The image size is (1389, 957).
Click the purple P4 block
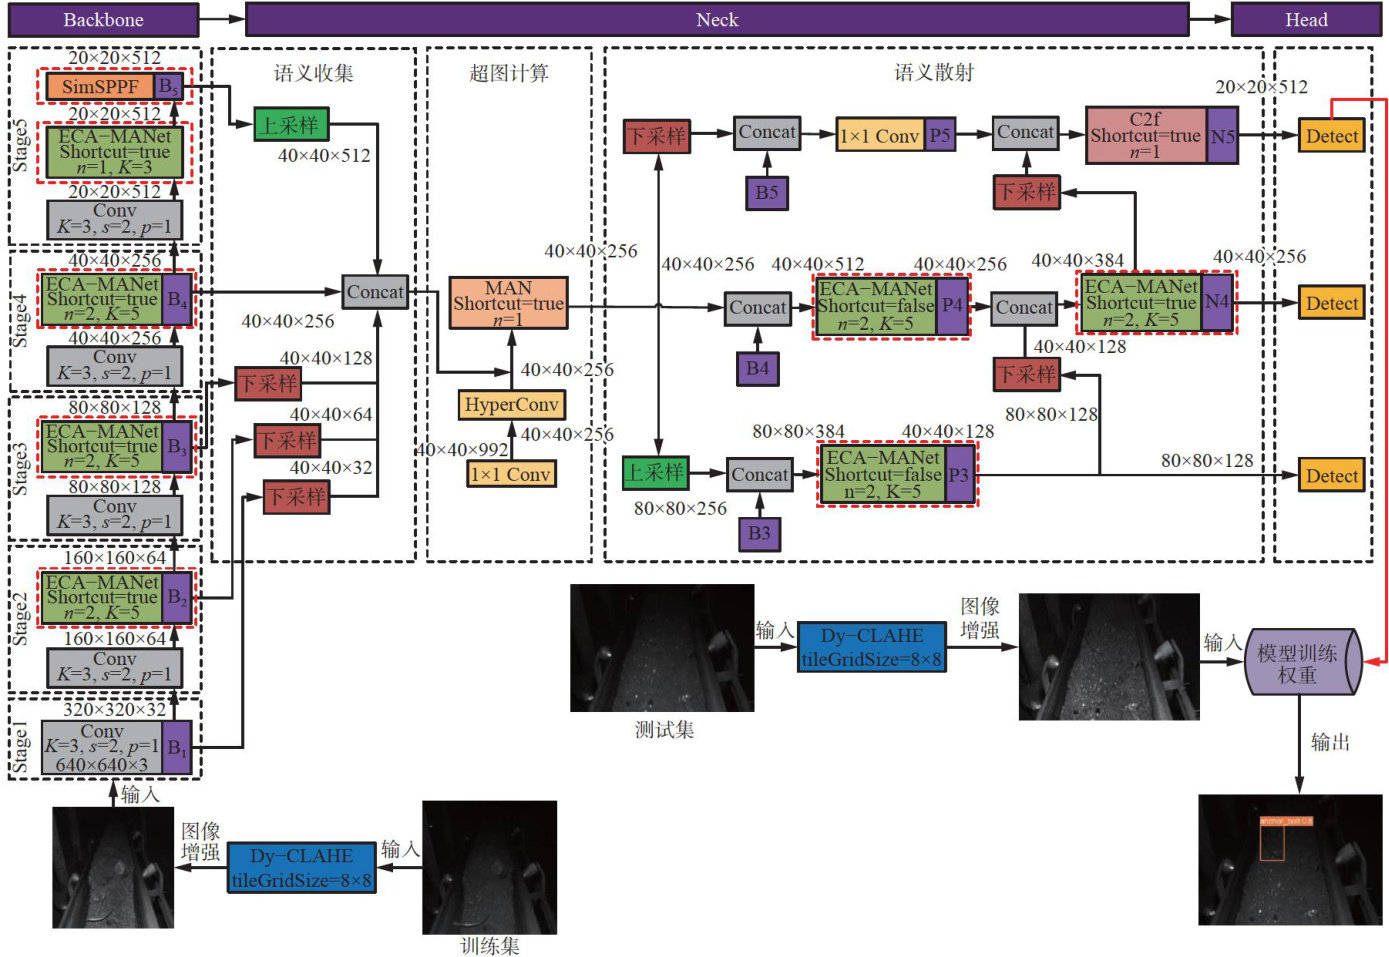pos(952,306)
